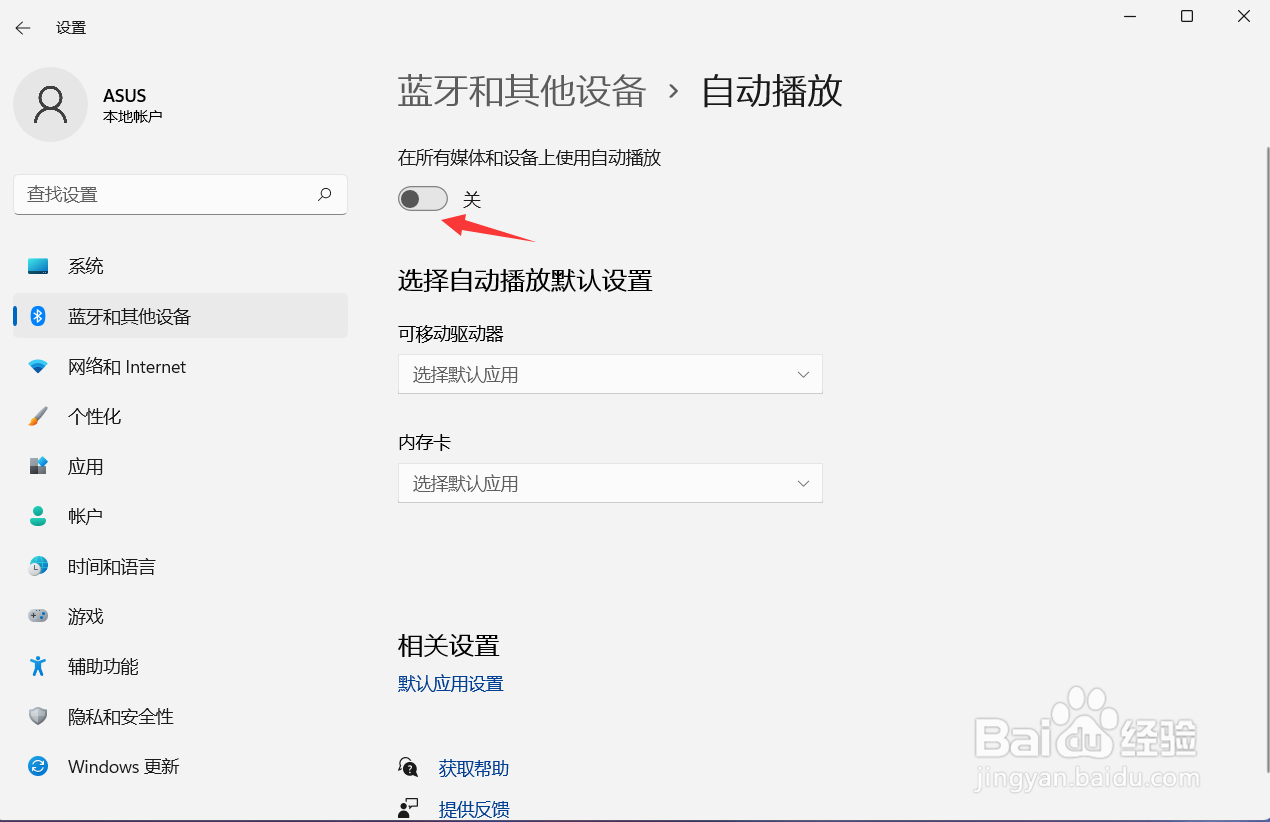
Task: Open Windows 更新 from sidebar
Action: coord(123,766)
